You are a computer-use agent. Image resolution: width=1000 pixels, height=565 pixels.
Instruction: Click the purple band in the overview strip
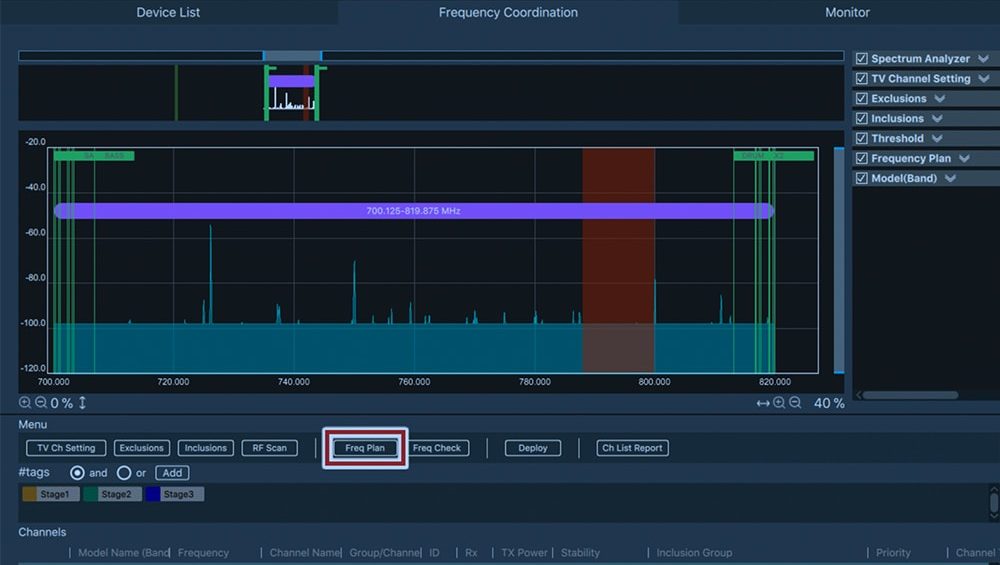(291, 81)
